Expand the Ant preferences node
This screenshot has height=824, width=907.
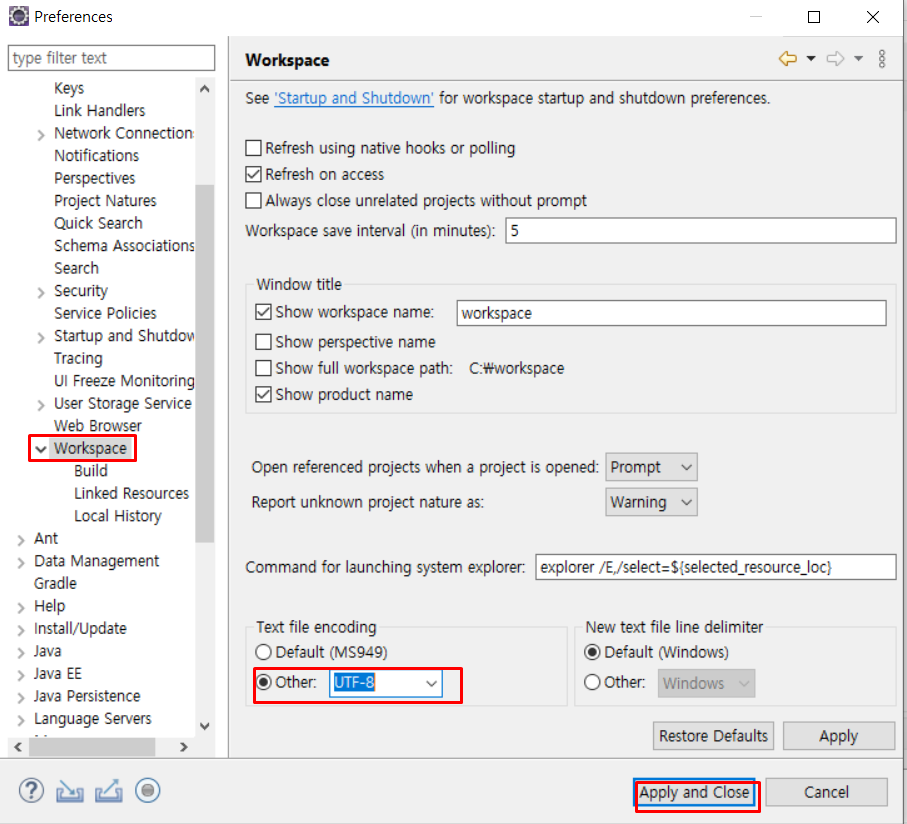pyautogui.click(x=21, y=540)
